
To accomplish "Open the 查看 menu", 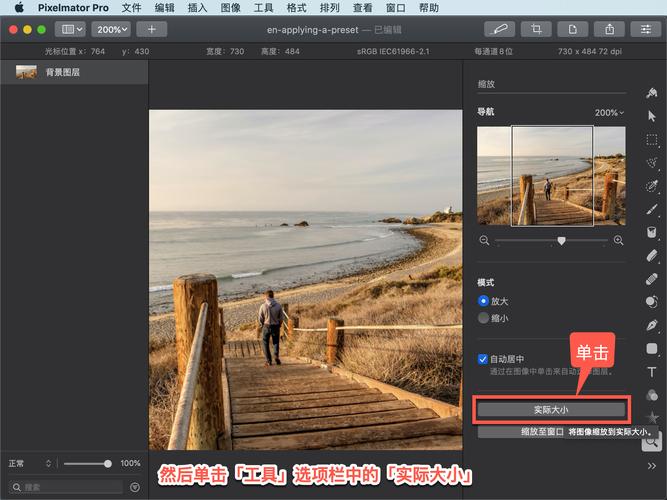I will (363, 8).
